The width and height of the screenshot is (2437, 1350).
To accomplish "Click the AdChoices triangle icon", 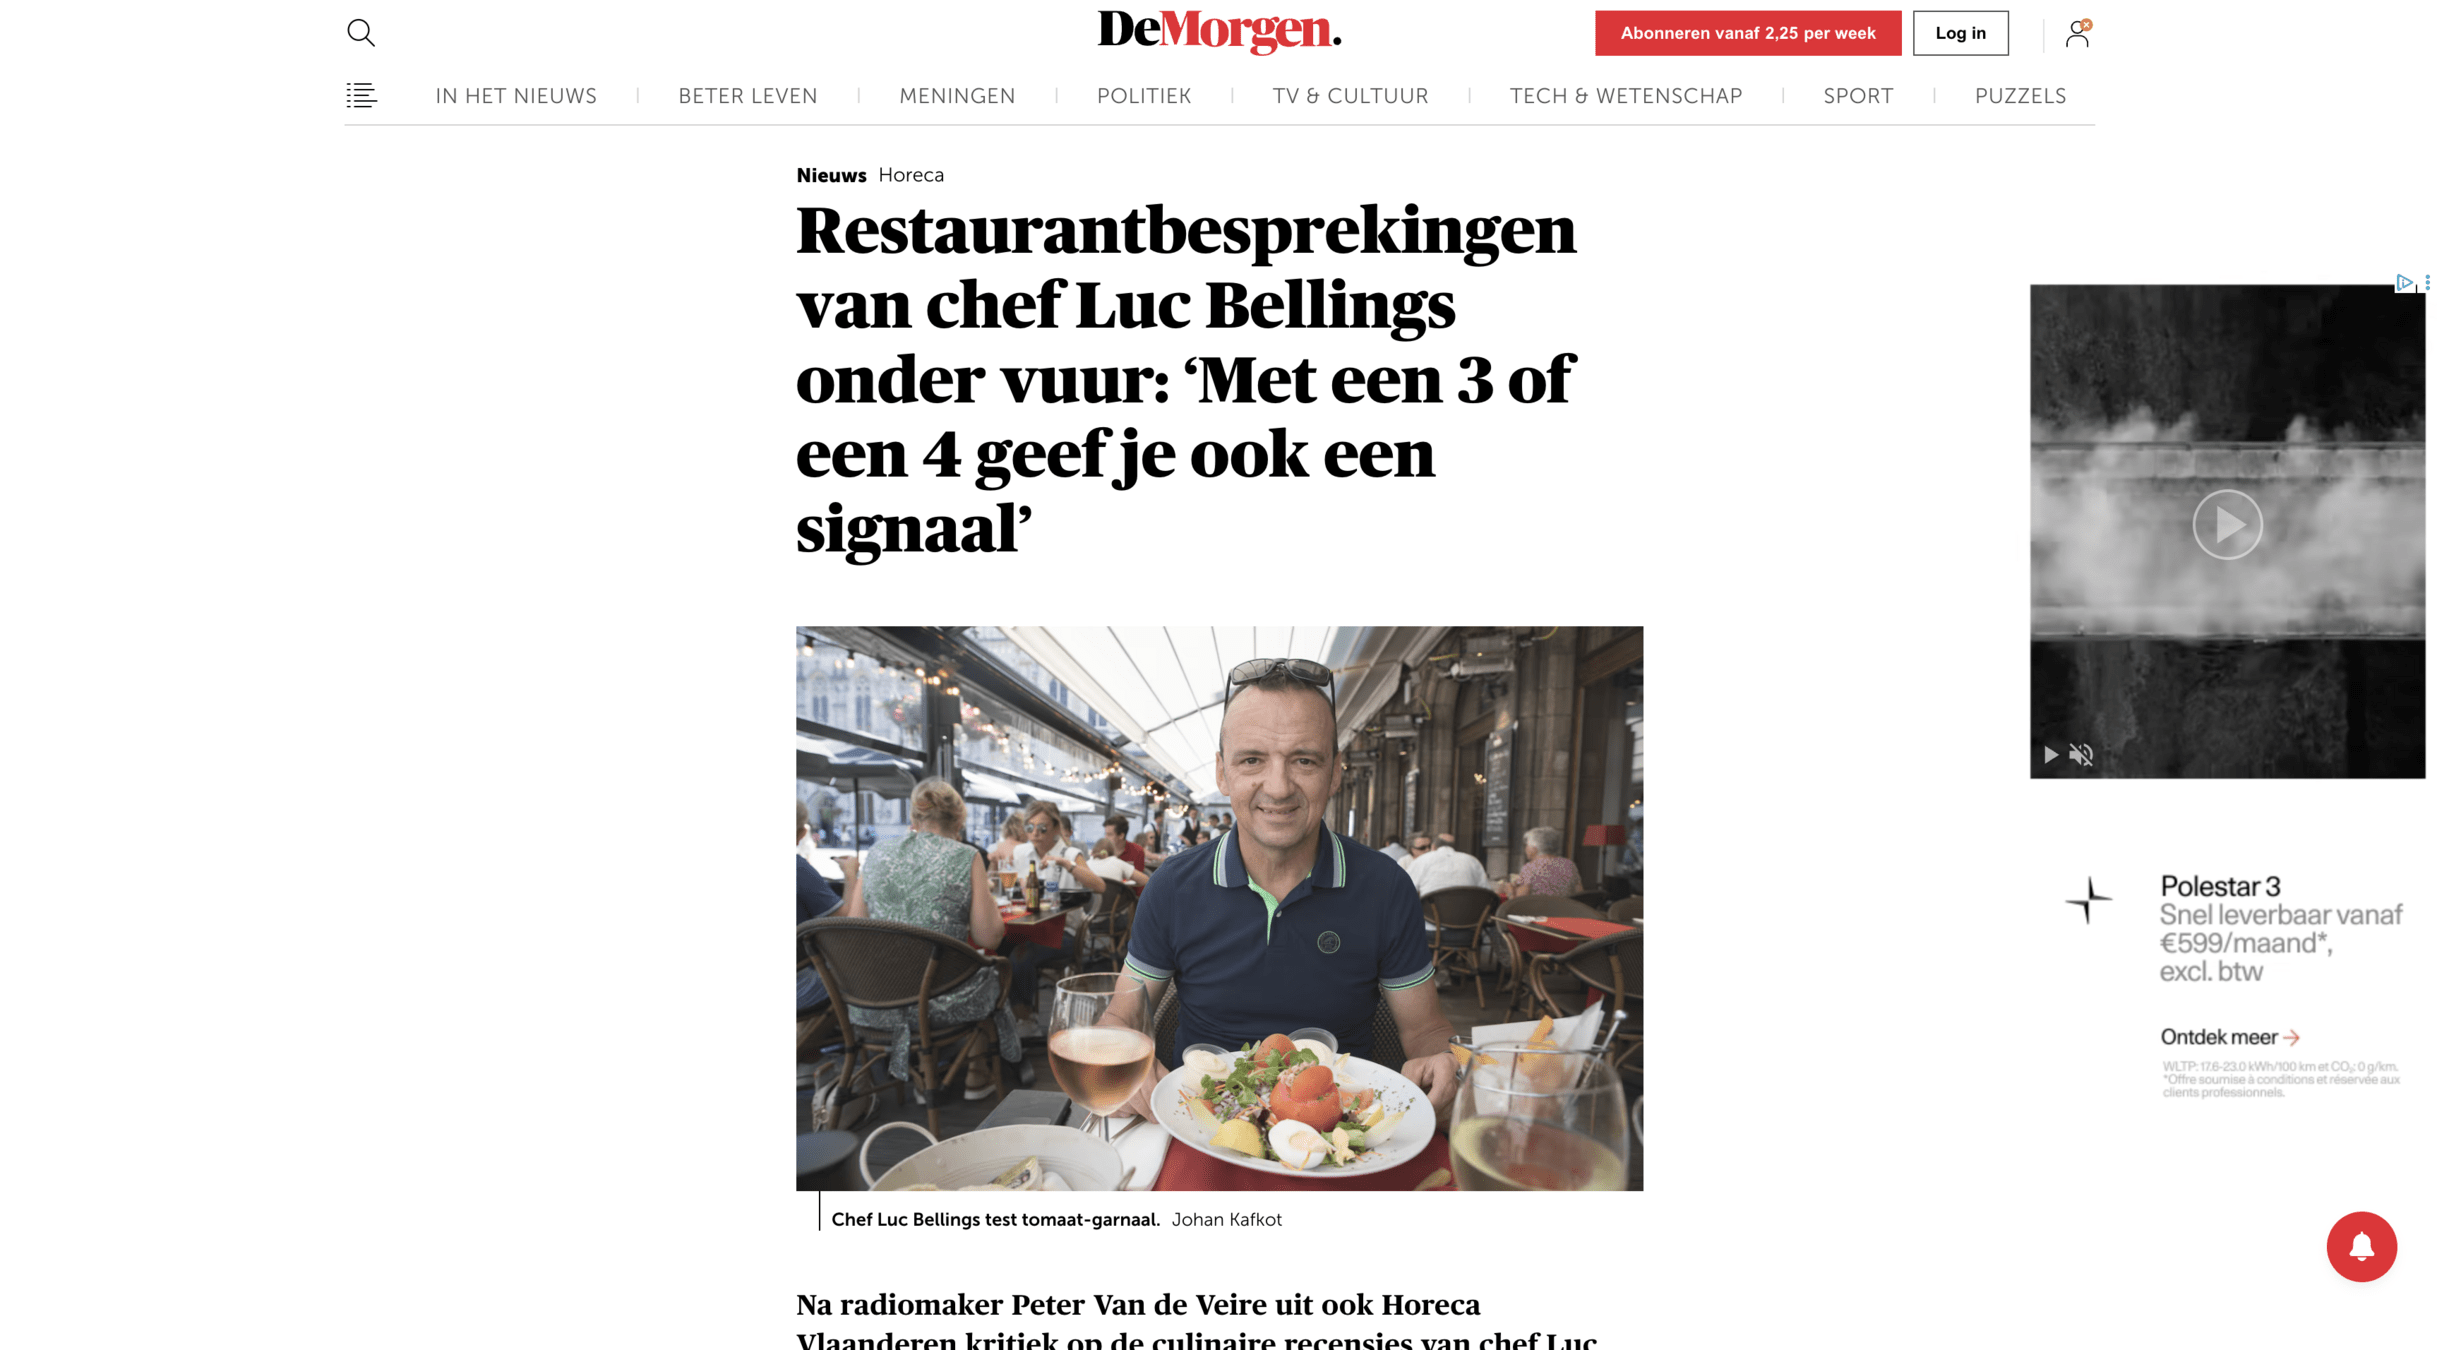I will coord(2404,282).
